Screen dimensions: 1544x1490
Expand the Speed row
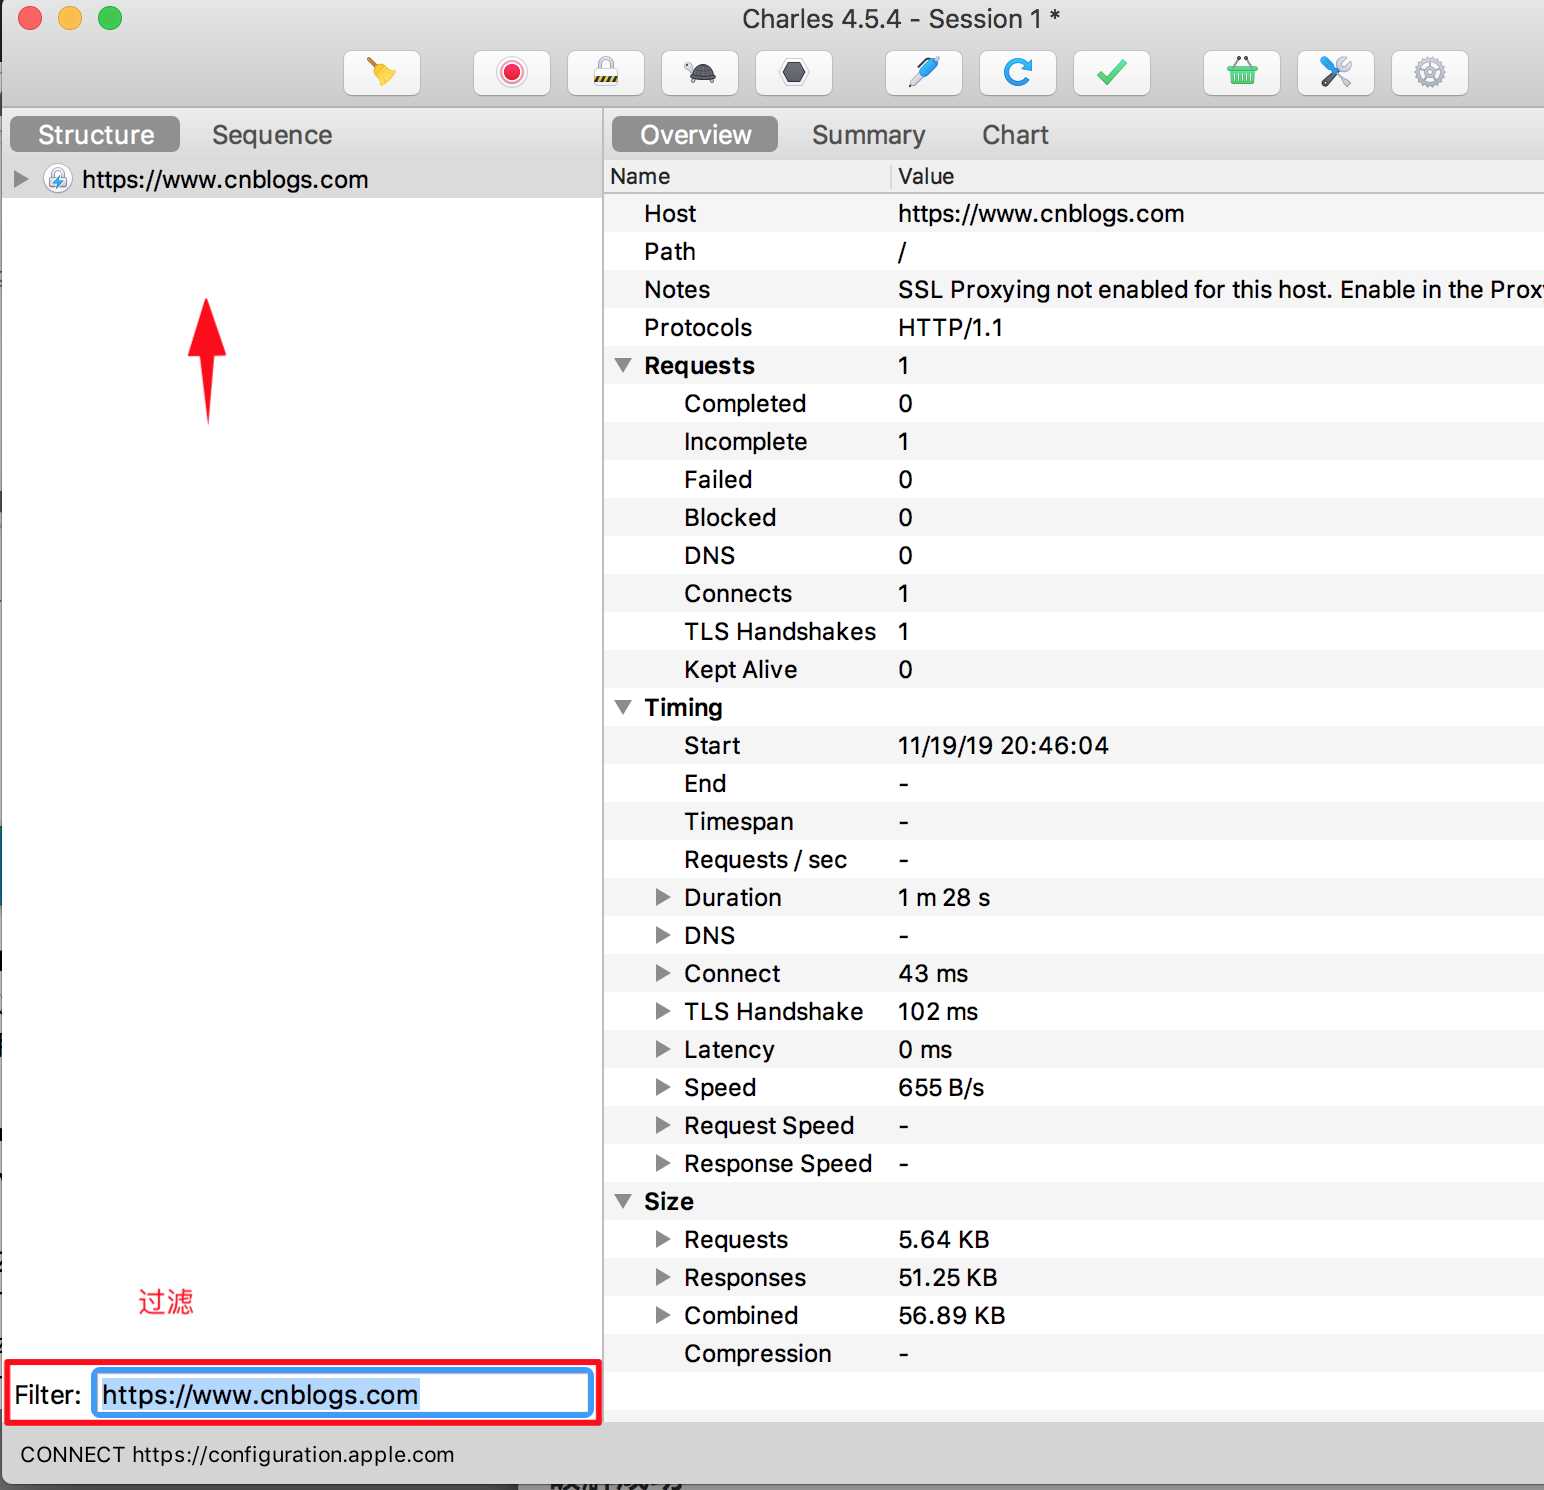pos(662,1087)
